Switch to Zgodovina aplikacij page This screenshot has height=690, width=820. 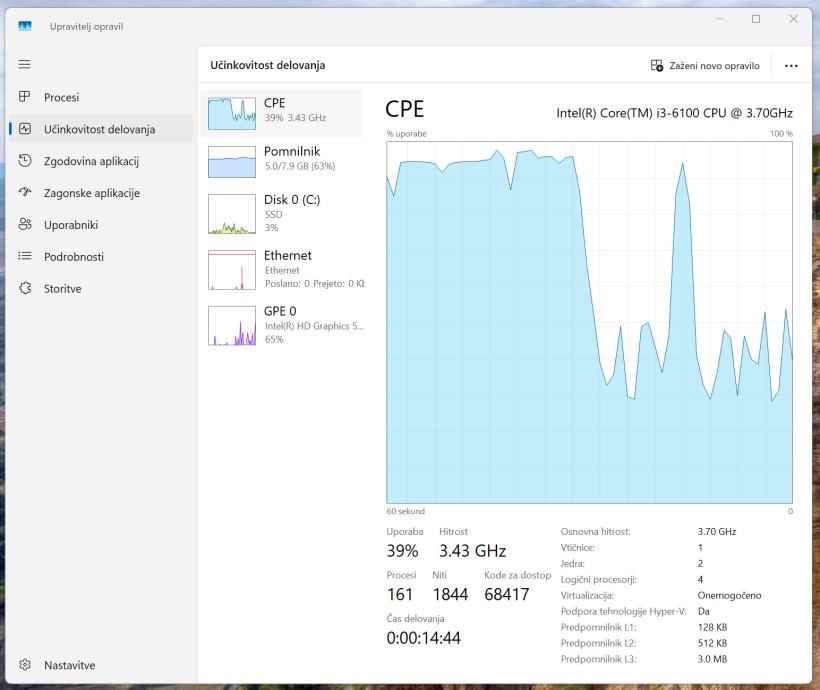coord(101,161)
